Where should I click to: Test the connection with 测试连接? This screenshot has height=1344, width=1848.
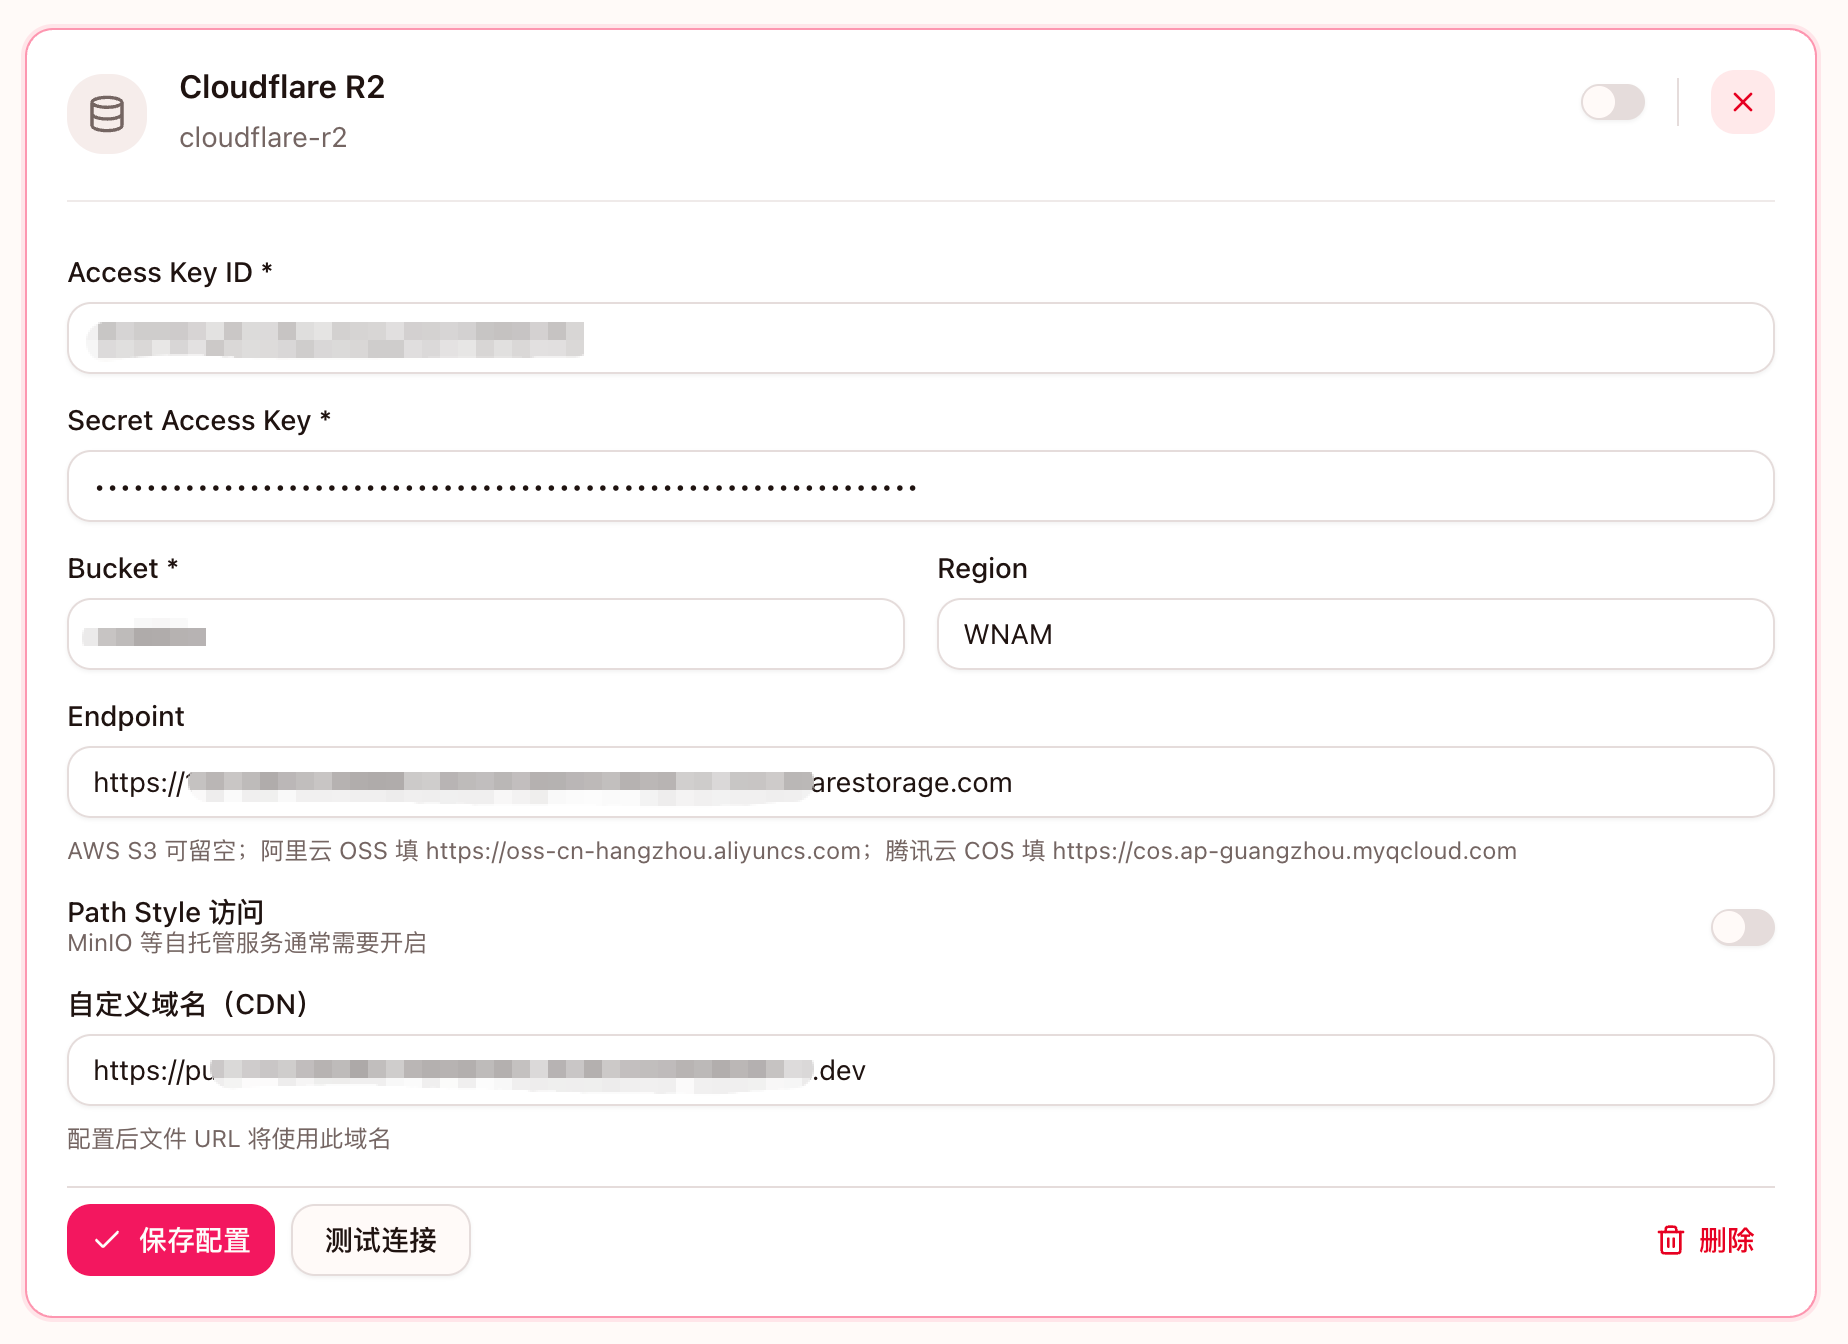380,1240
